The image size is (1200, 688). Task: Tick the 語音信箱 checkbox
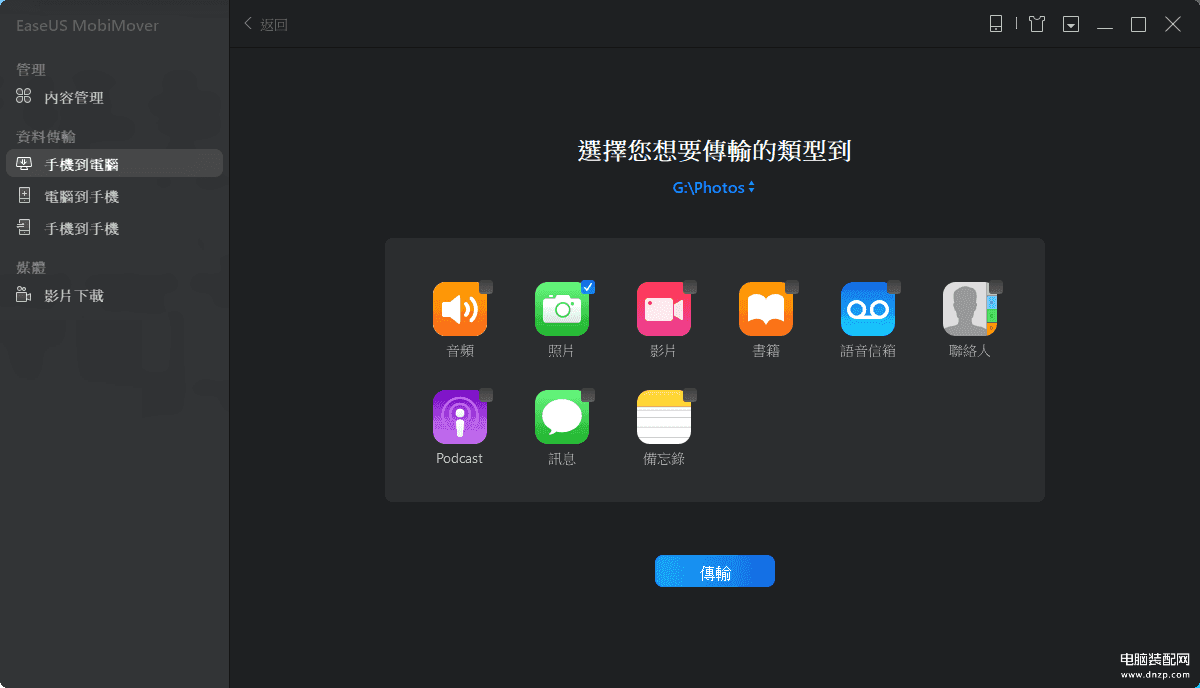894,287
